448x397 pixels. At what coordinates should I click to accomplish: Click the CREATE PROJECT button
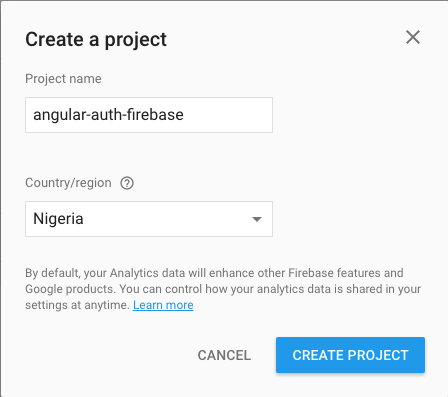point(350,355)
